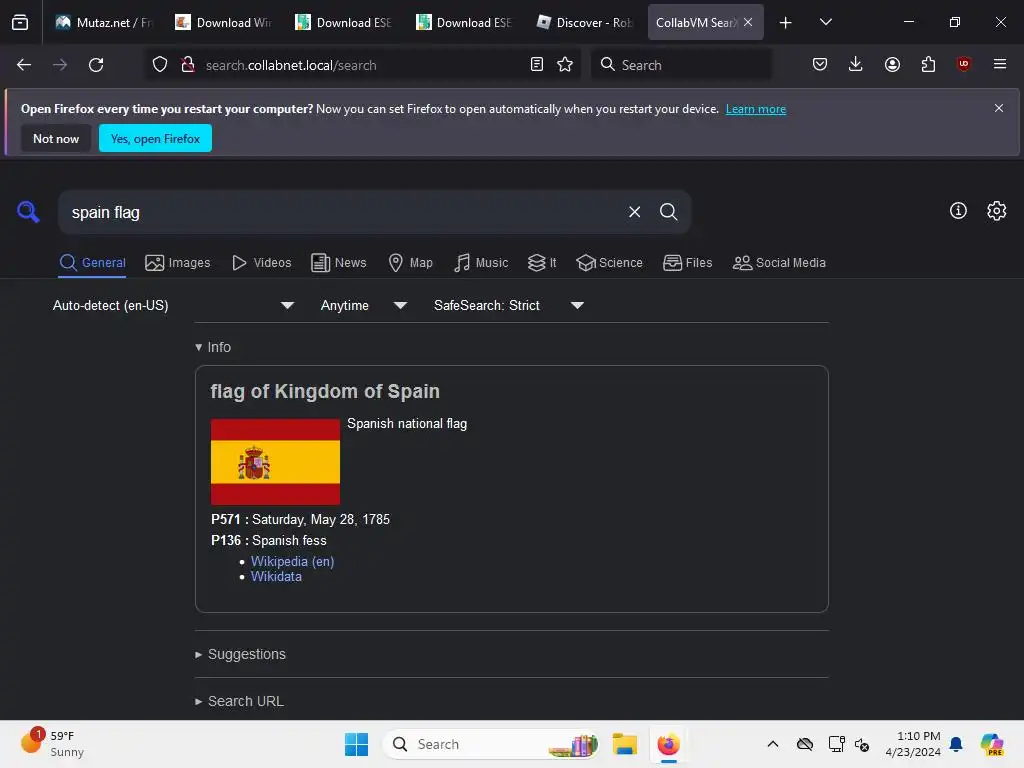The image size is (1024, 768).
Task: Collapse the Info section
Action: [213, 347]
